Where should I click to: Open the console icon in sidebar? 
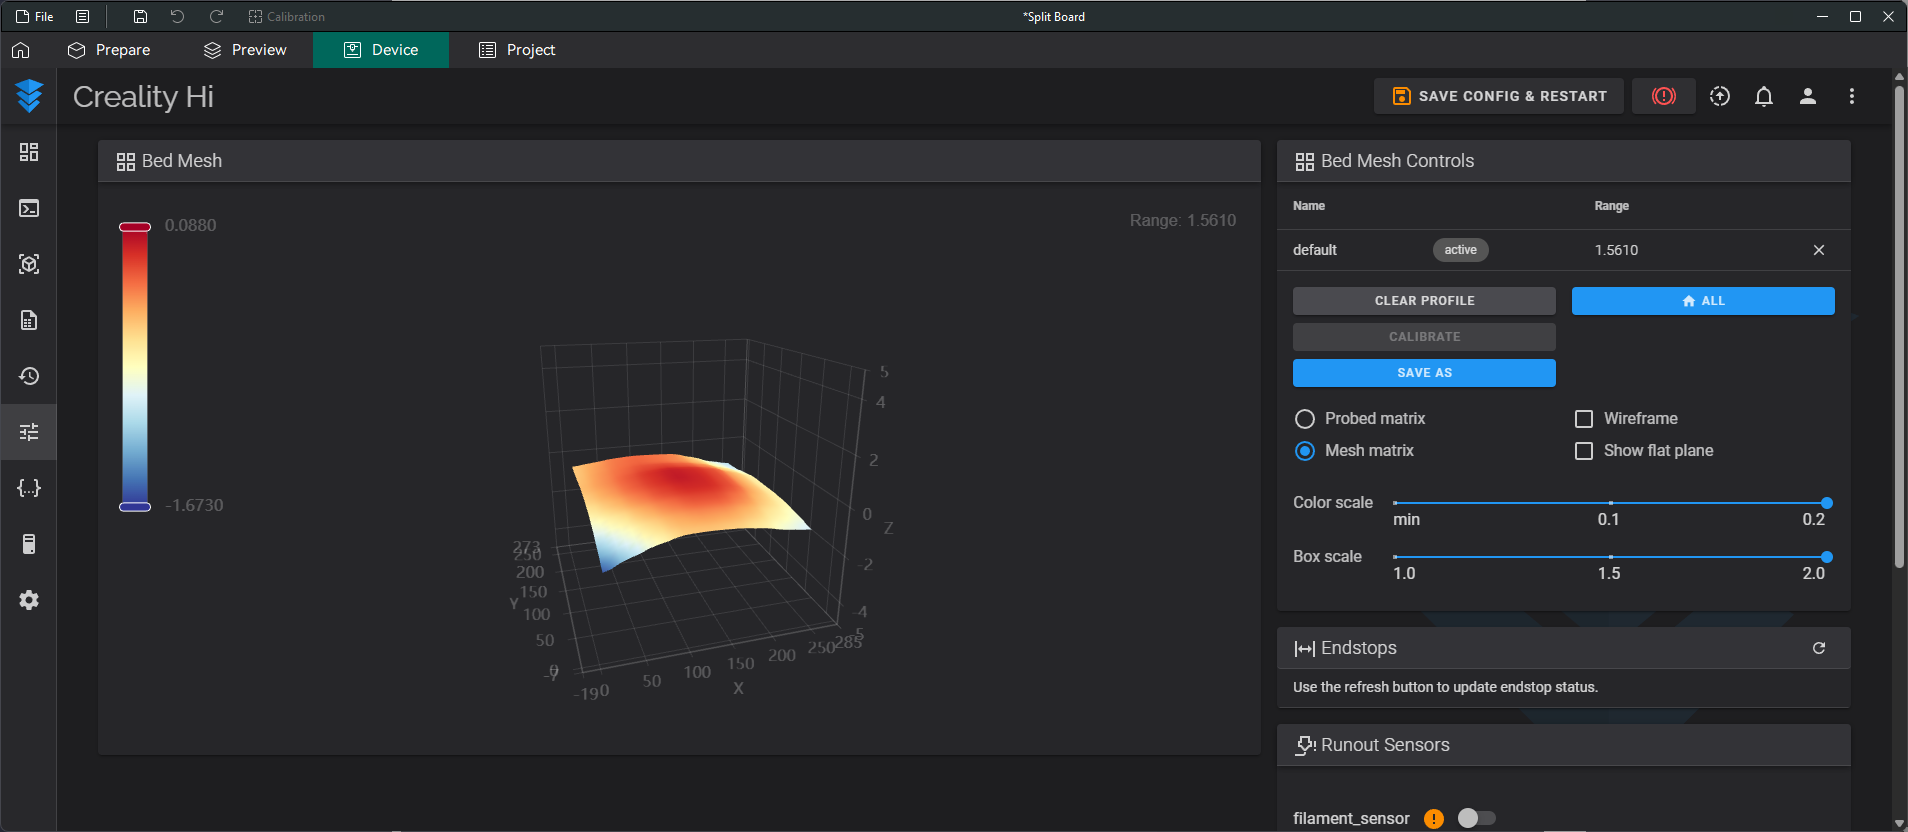(29, 208)
